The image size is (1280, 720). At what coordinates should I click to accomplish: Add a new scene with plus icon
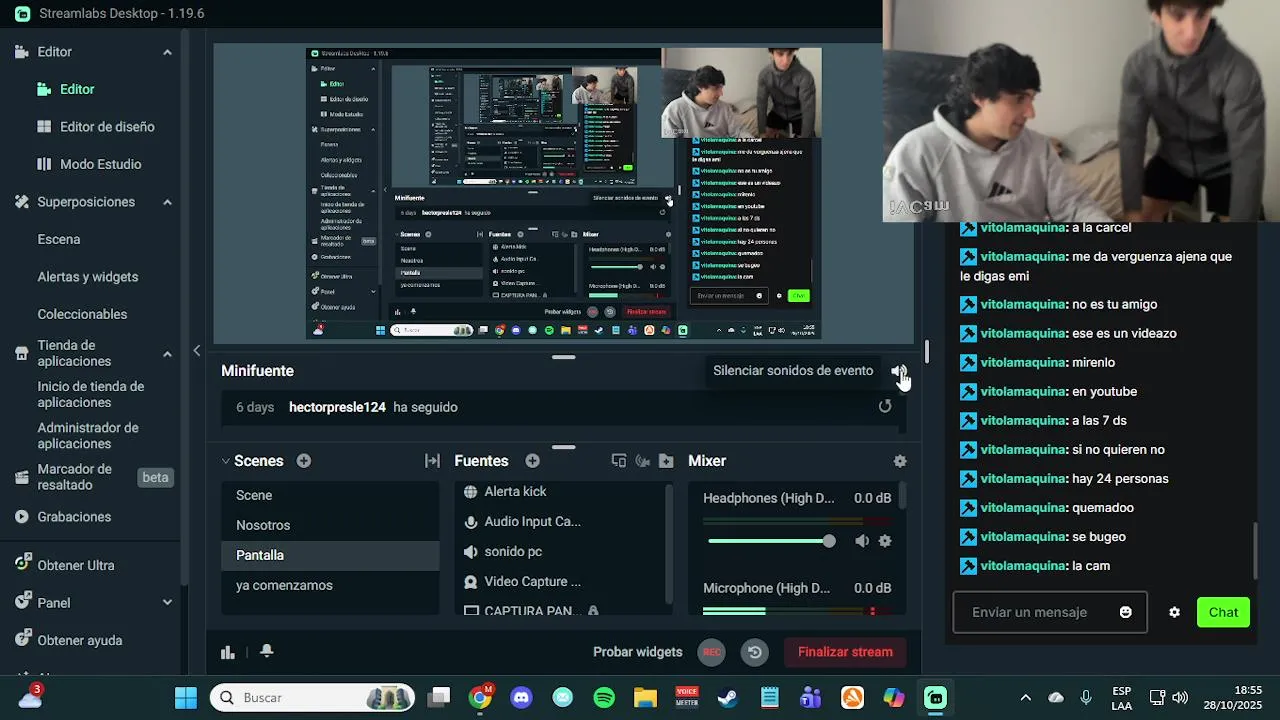(304, 461)
